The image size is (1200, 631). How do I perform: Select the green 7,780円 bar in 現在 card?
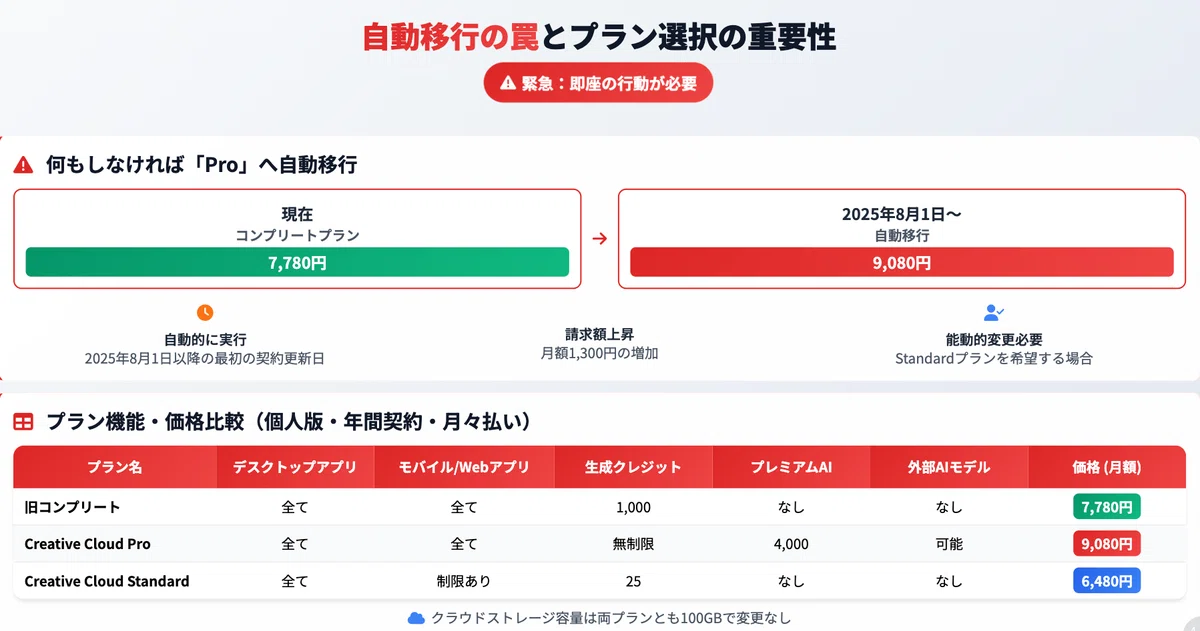pos(297,262)
